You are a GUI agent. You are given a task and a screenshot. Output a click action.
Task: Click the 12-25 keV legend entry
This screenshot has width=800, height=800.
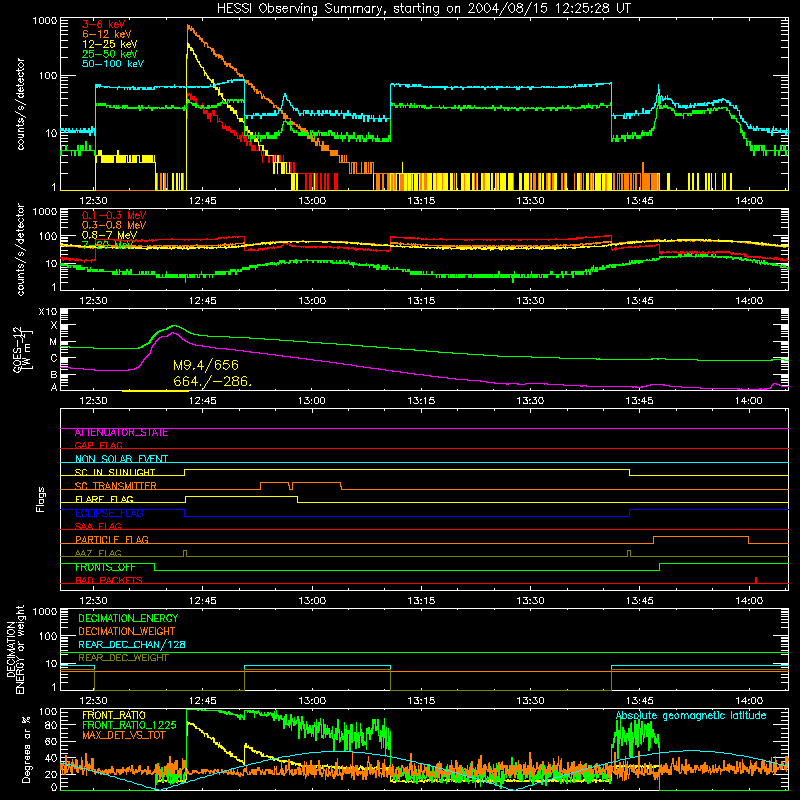(x=110, y=44)
